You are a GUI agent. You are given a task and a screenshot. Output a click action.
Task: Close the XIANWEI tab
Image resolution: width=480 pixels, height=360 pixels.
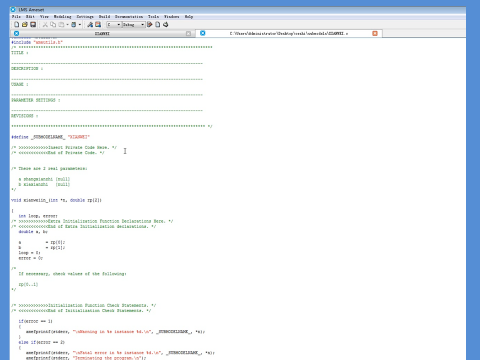coord(188,33)
